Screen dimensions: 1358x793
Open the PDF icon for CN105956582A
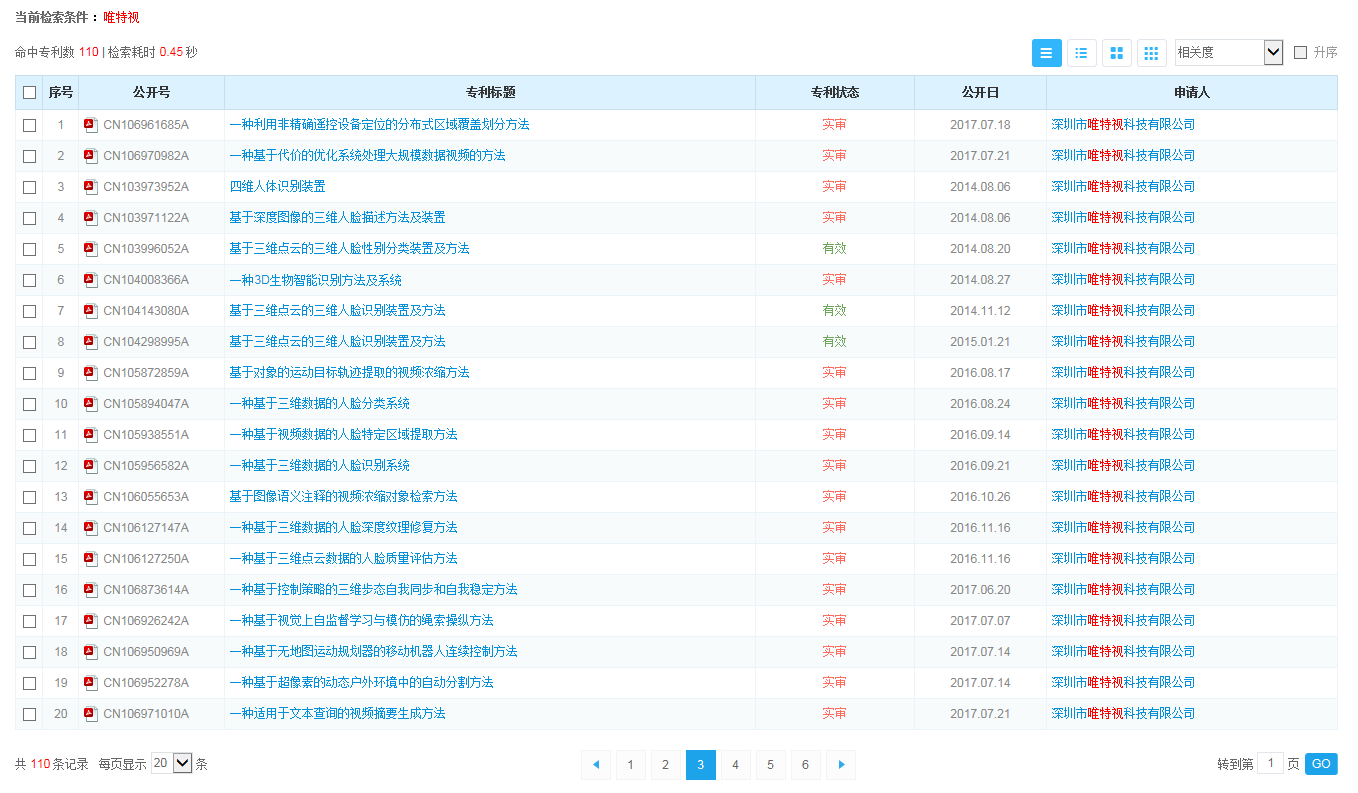click(91, 466)
